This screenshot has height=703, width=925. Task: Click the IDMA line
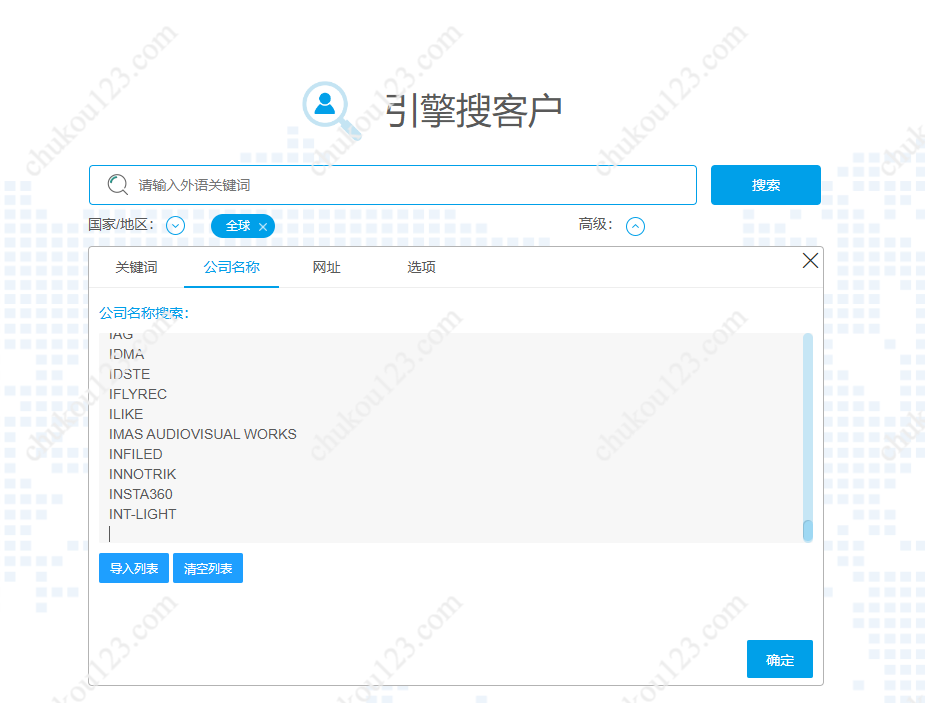click(126, 354)
